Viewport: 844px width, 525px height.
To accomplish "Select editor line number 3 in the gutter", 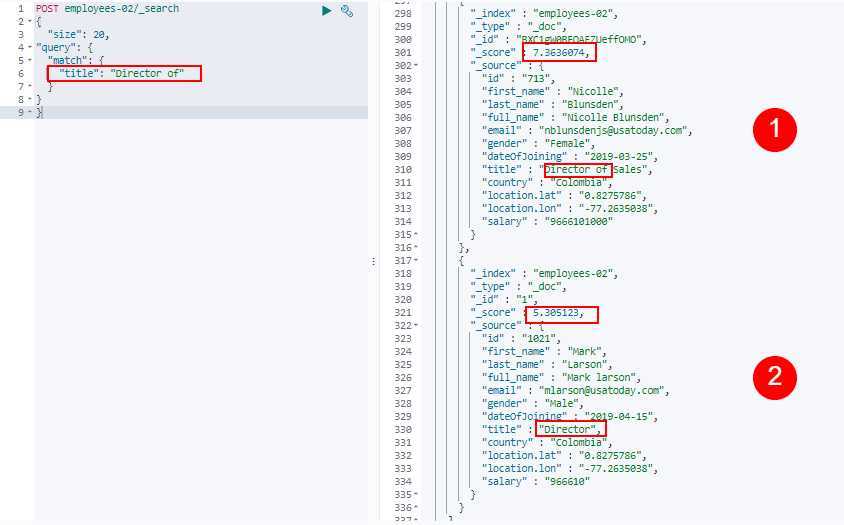I will pos(21,34).
